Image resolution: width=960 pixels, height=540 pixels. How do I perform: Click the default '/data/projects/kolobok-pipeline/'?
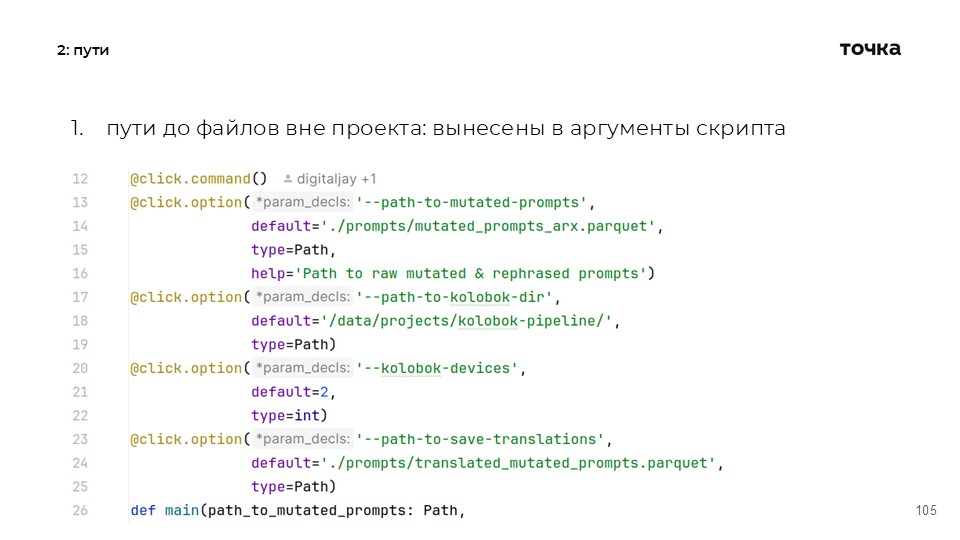467,321
